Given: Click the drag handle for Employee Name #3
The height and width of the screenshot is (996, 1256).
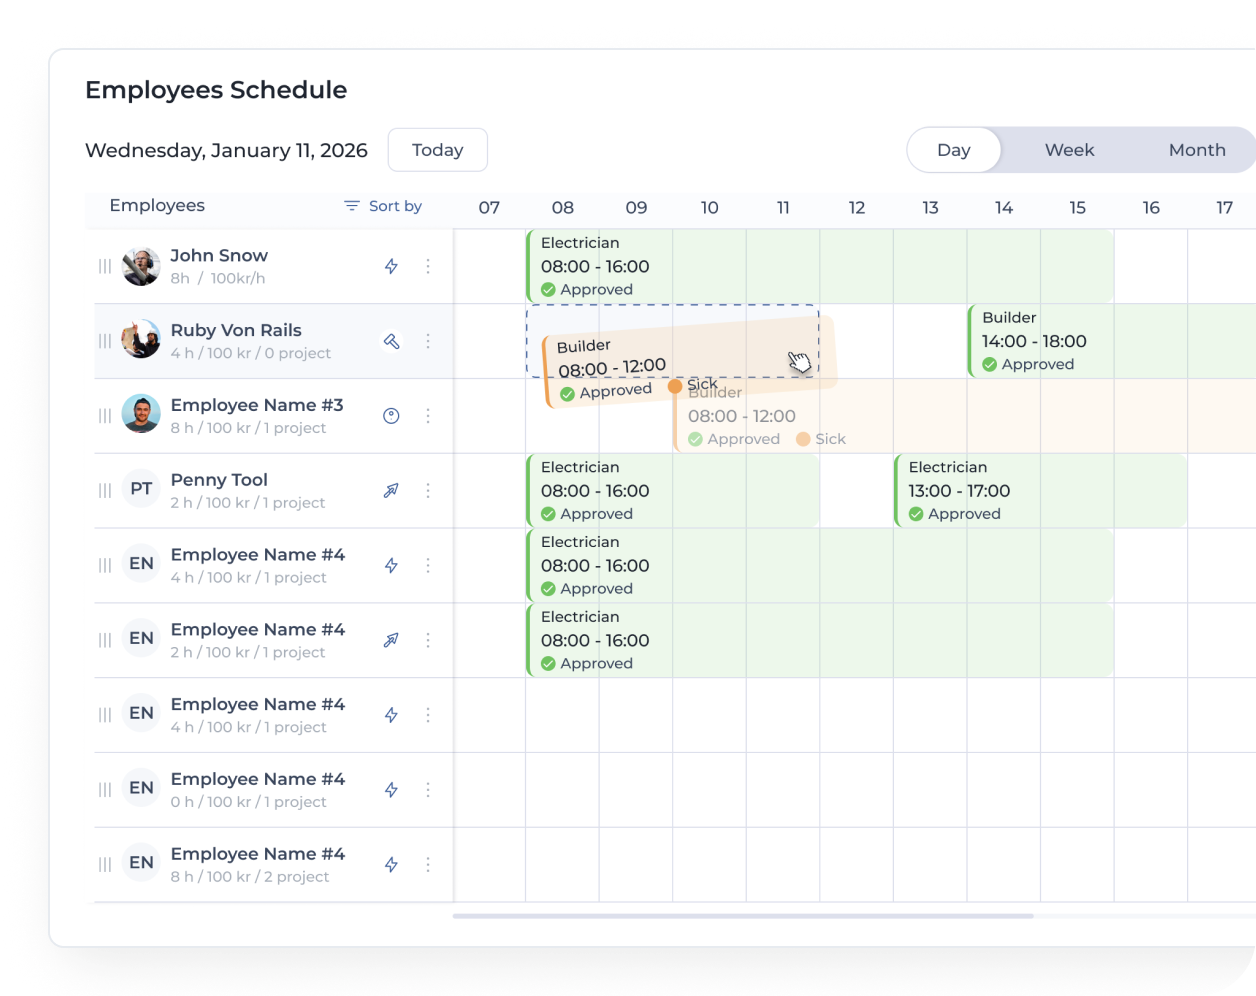Looking at the screenshot, I should (x=105, y=416).
